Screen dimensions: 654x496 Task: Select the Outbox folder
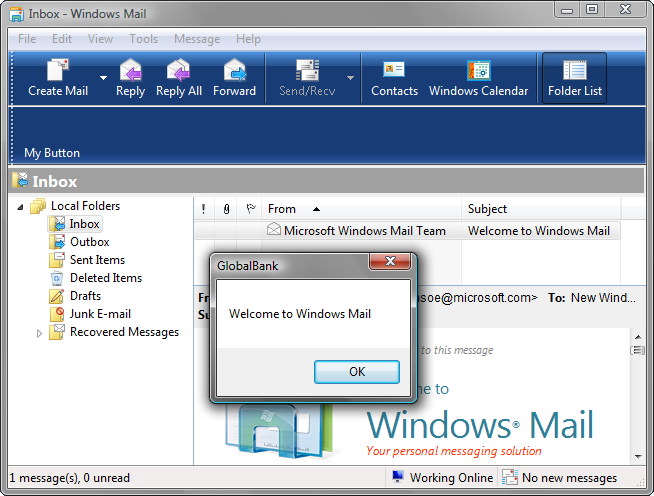click(x=89, y=242)
